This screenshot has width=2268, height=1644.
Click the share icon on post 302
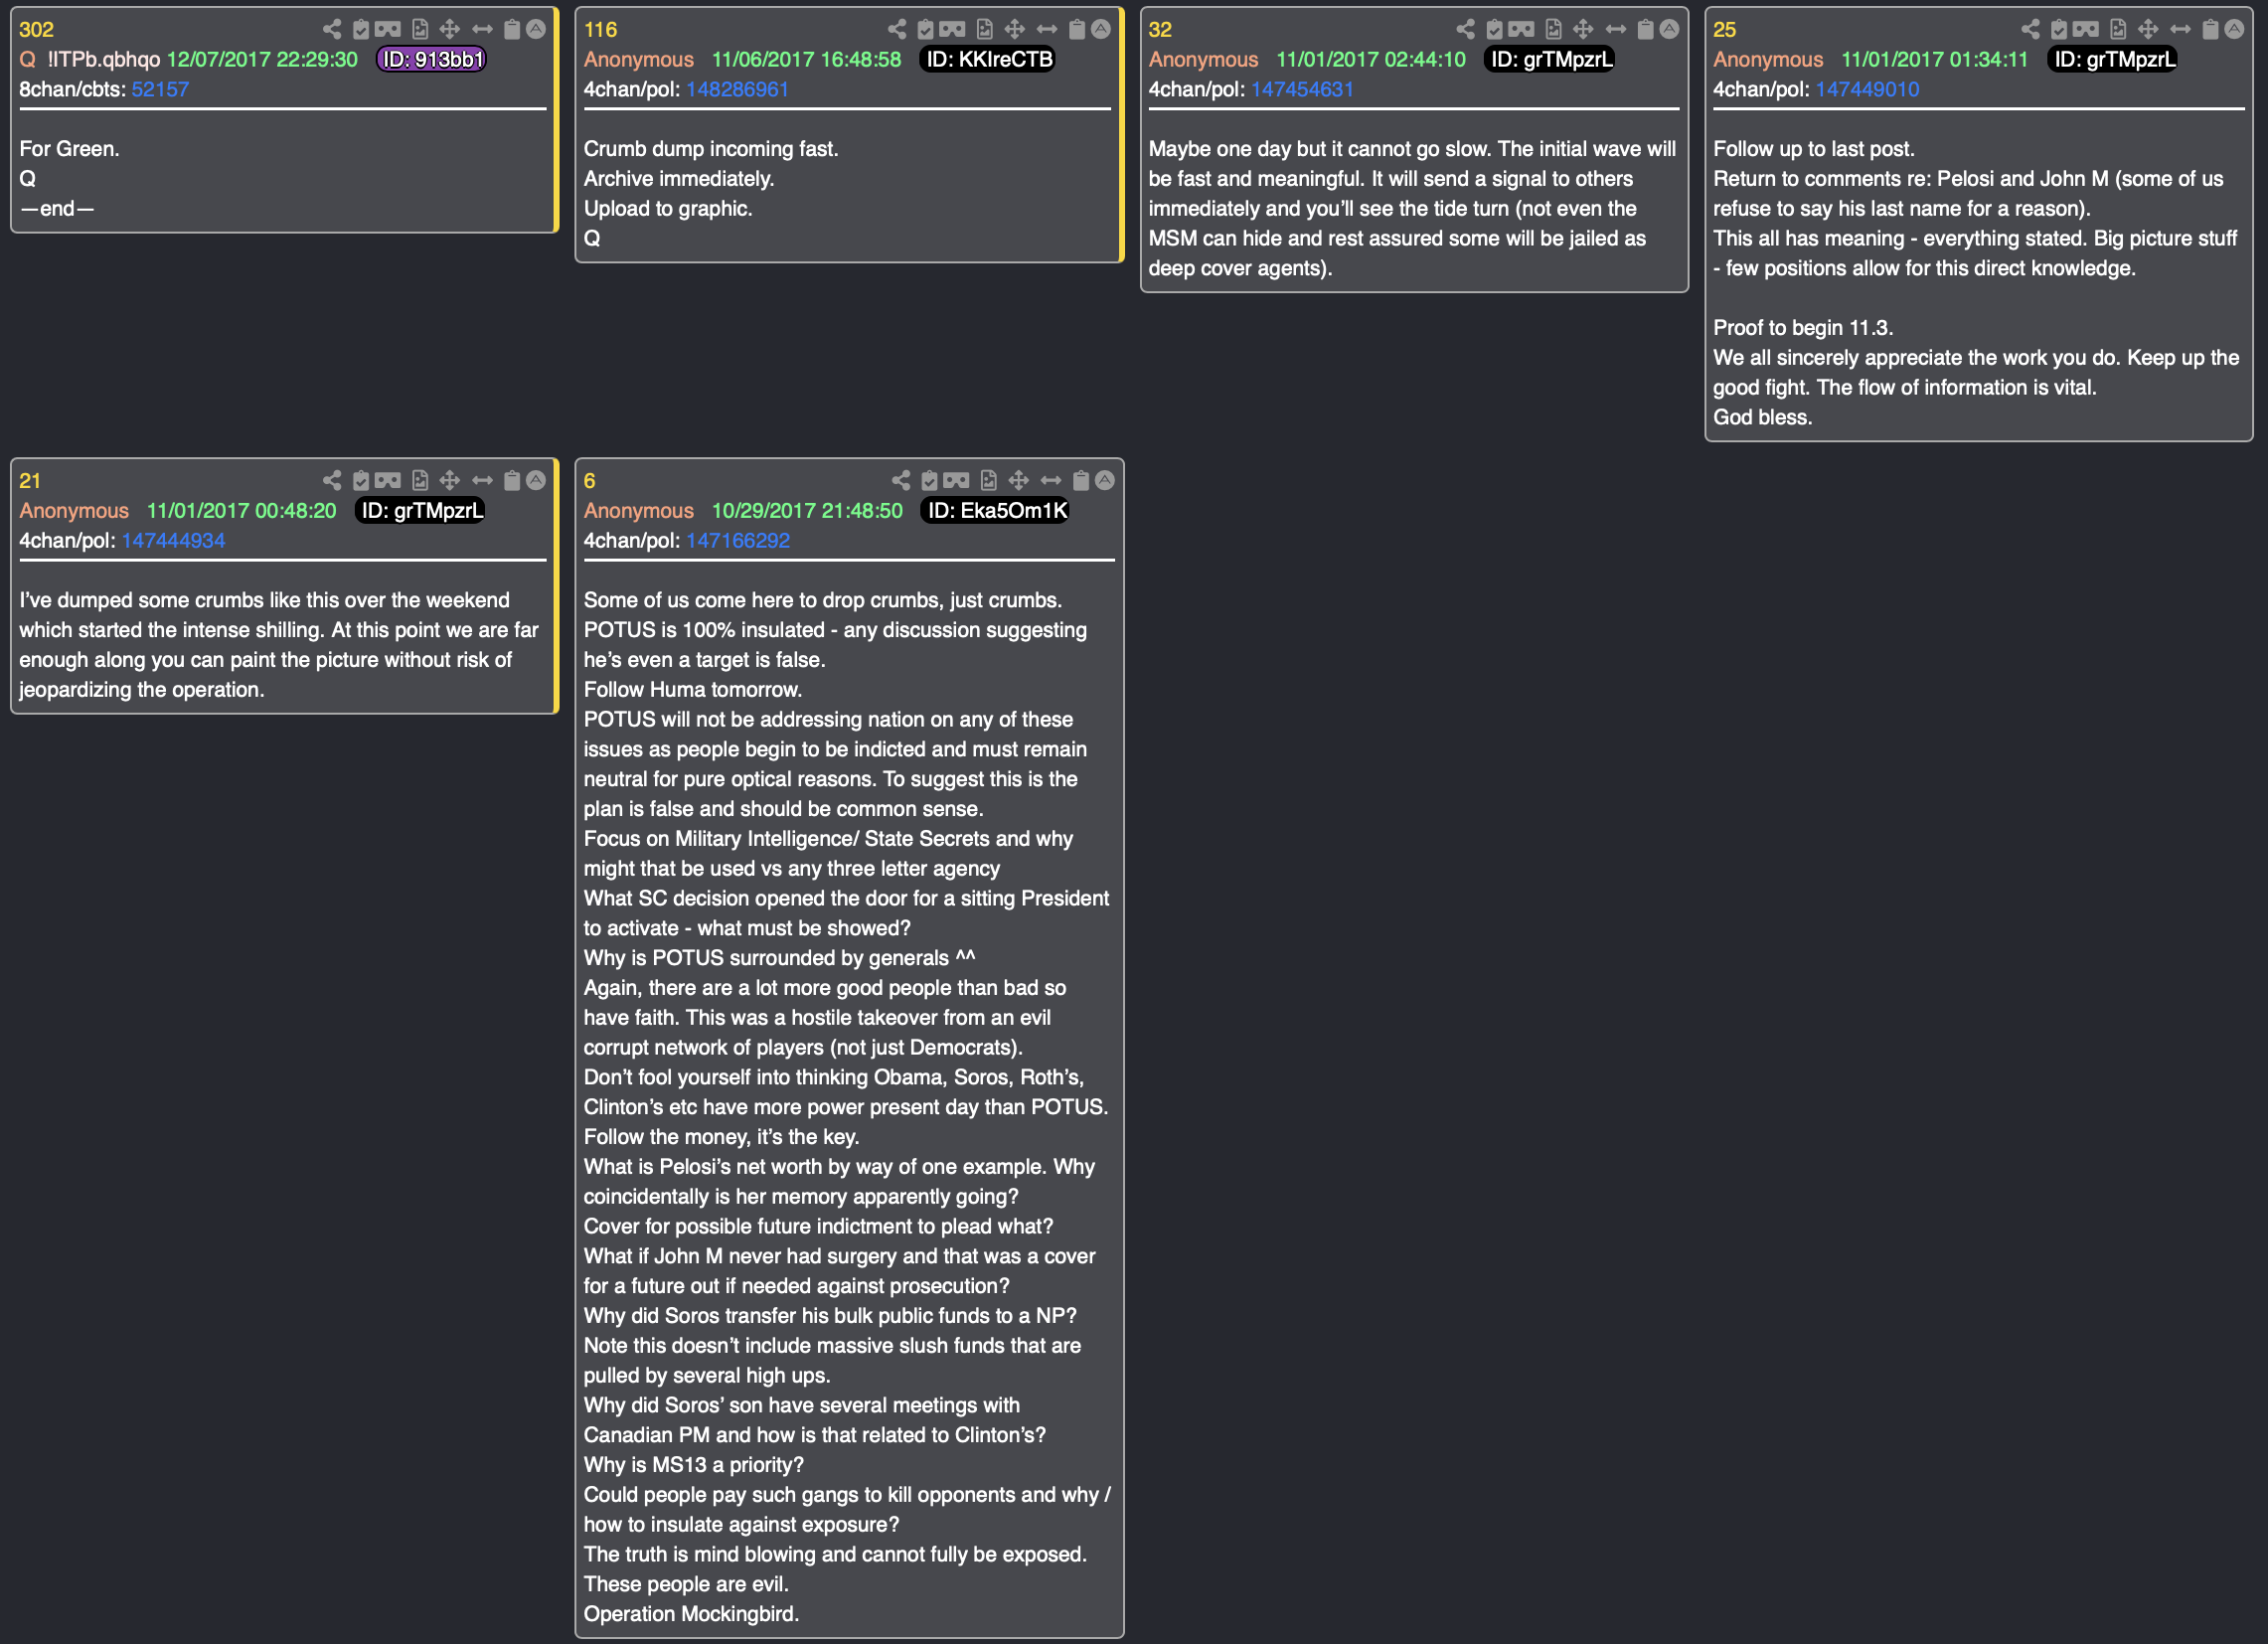(x=332, y=29)
